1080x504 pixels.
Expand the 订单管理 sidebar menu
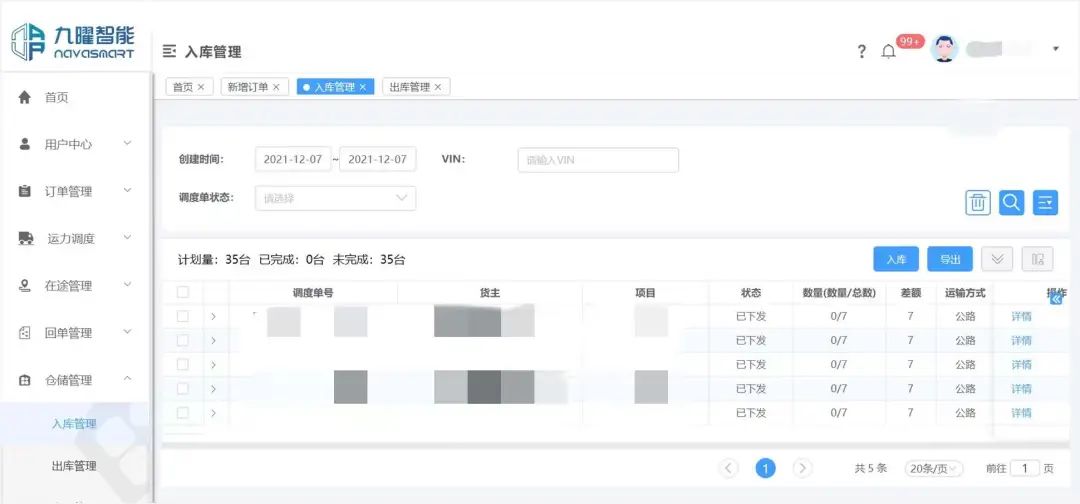(75, 191)
